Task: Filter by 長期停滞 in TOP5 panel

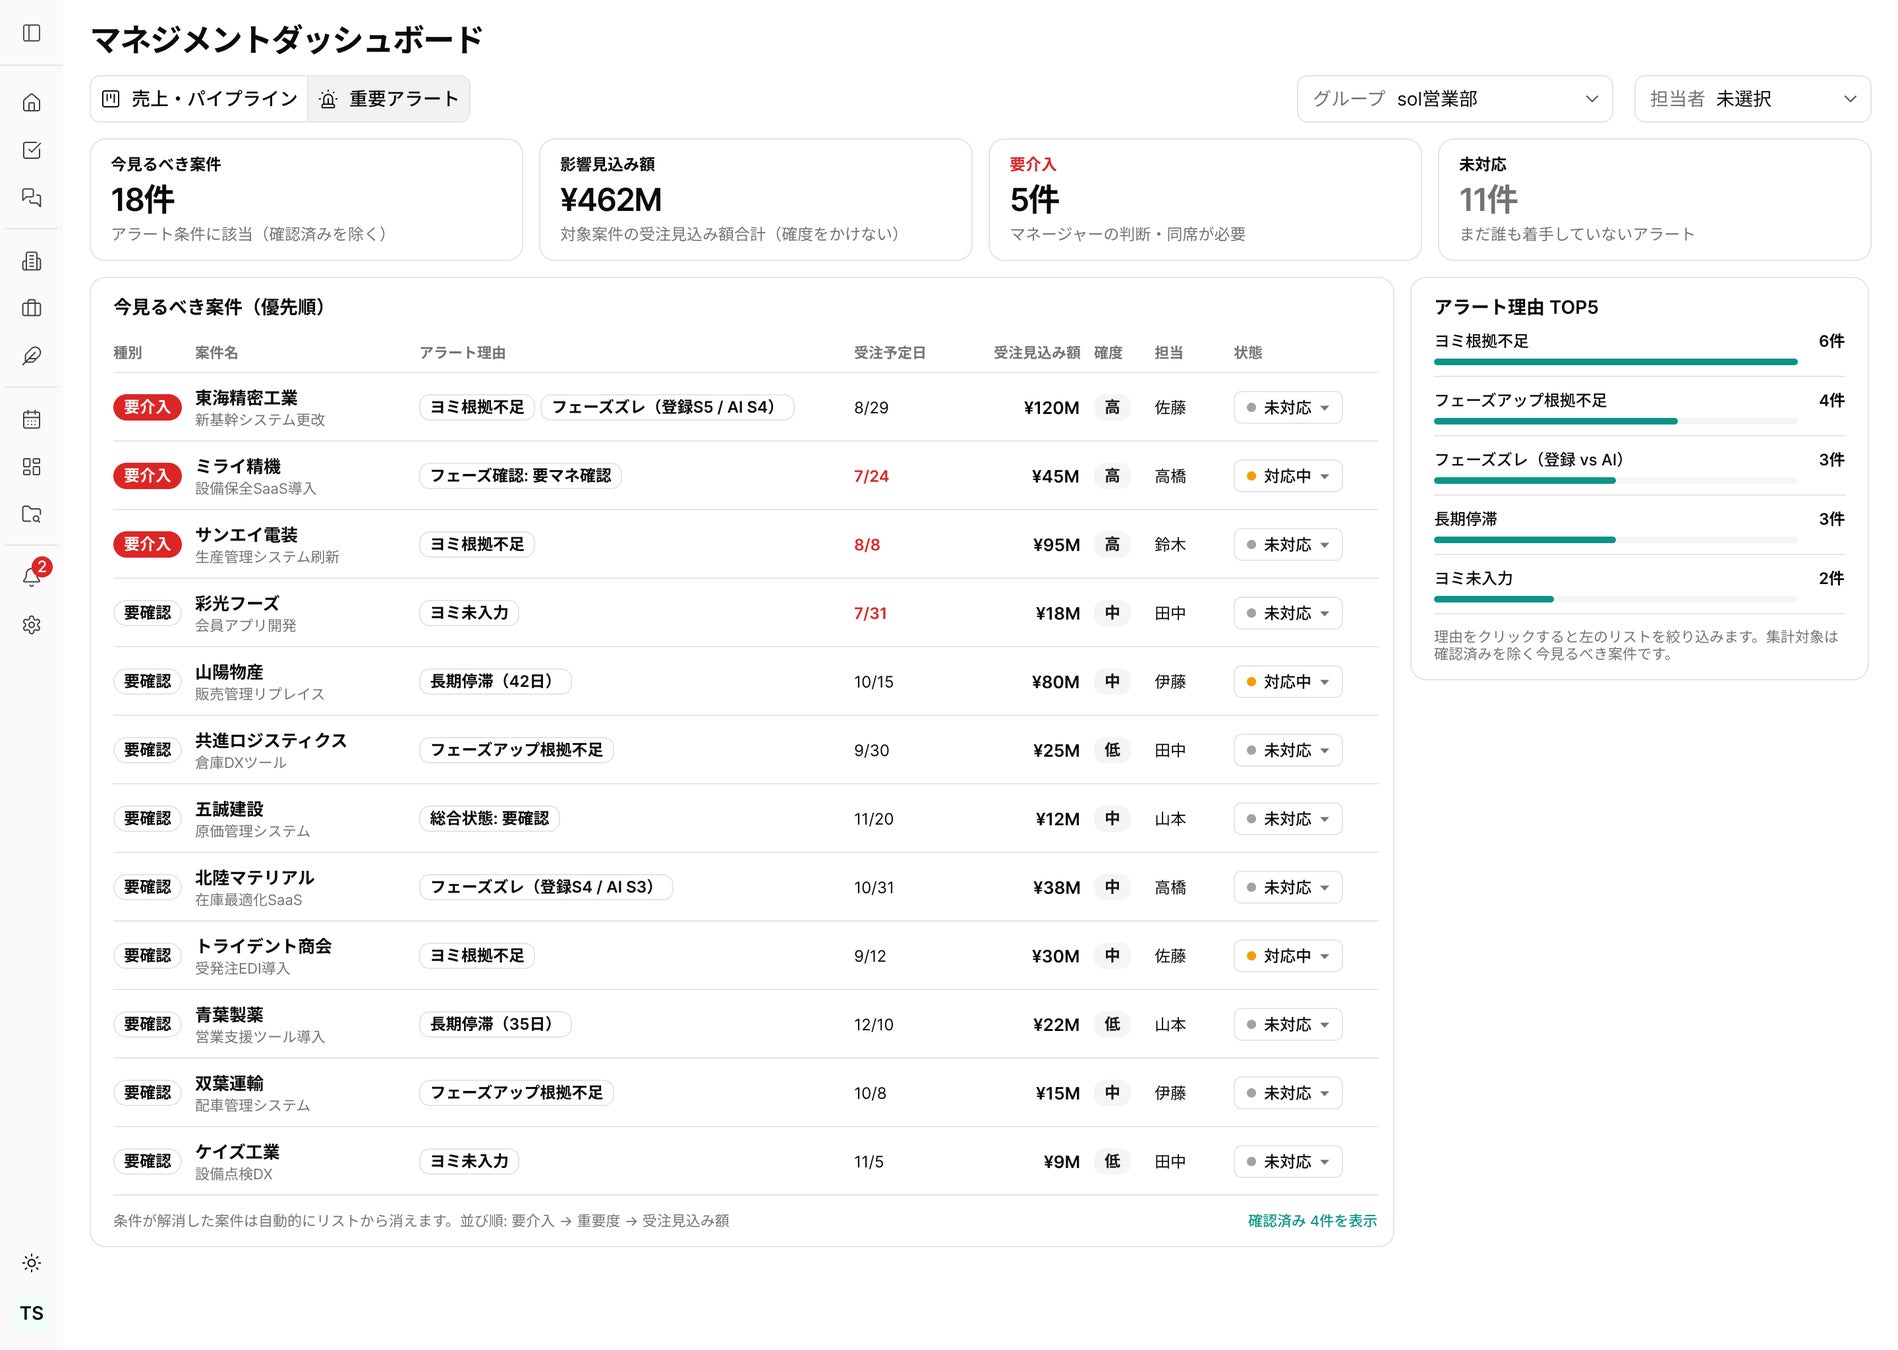Action: tap(1639, 528)
